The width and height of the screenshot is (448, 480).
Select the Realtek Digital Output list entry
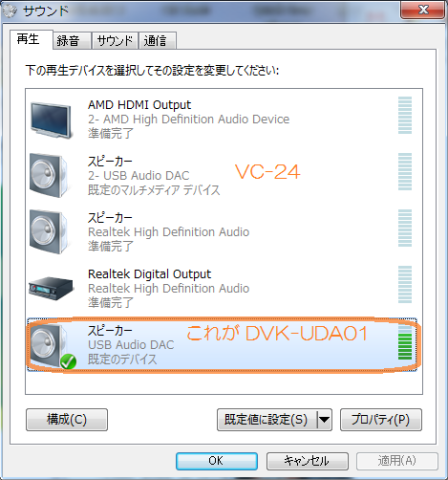[x=222, y=288]
